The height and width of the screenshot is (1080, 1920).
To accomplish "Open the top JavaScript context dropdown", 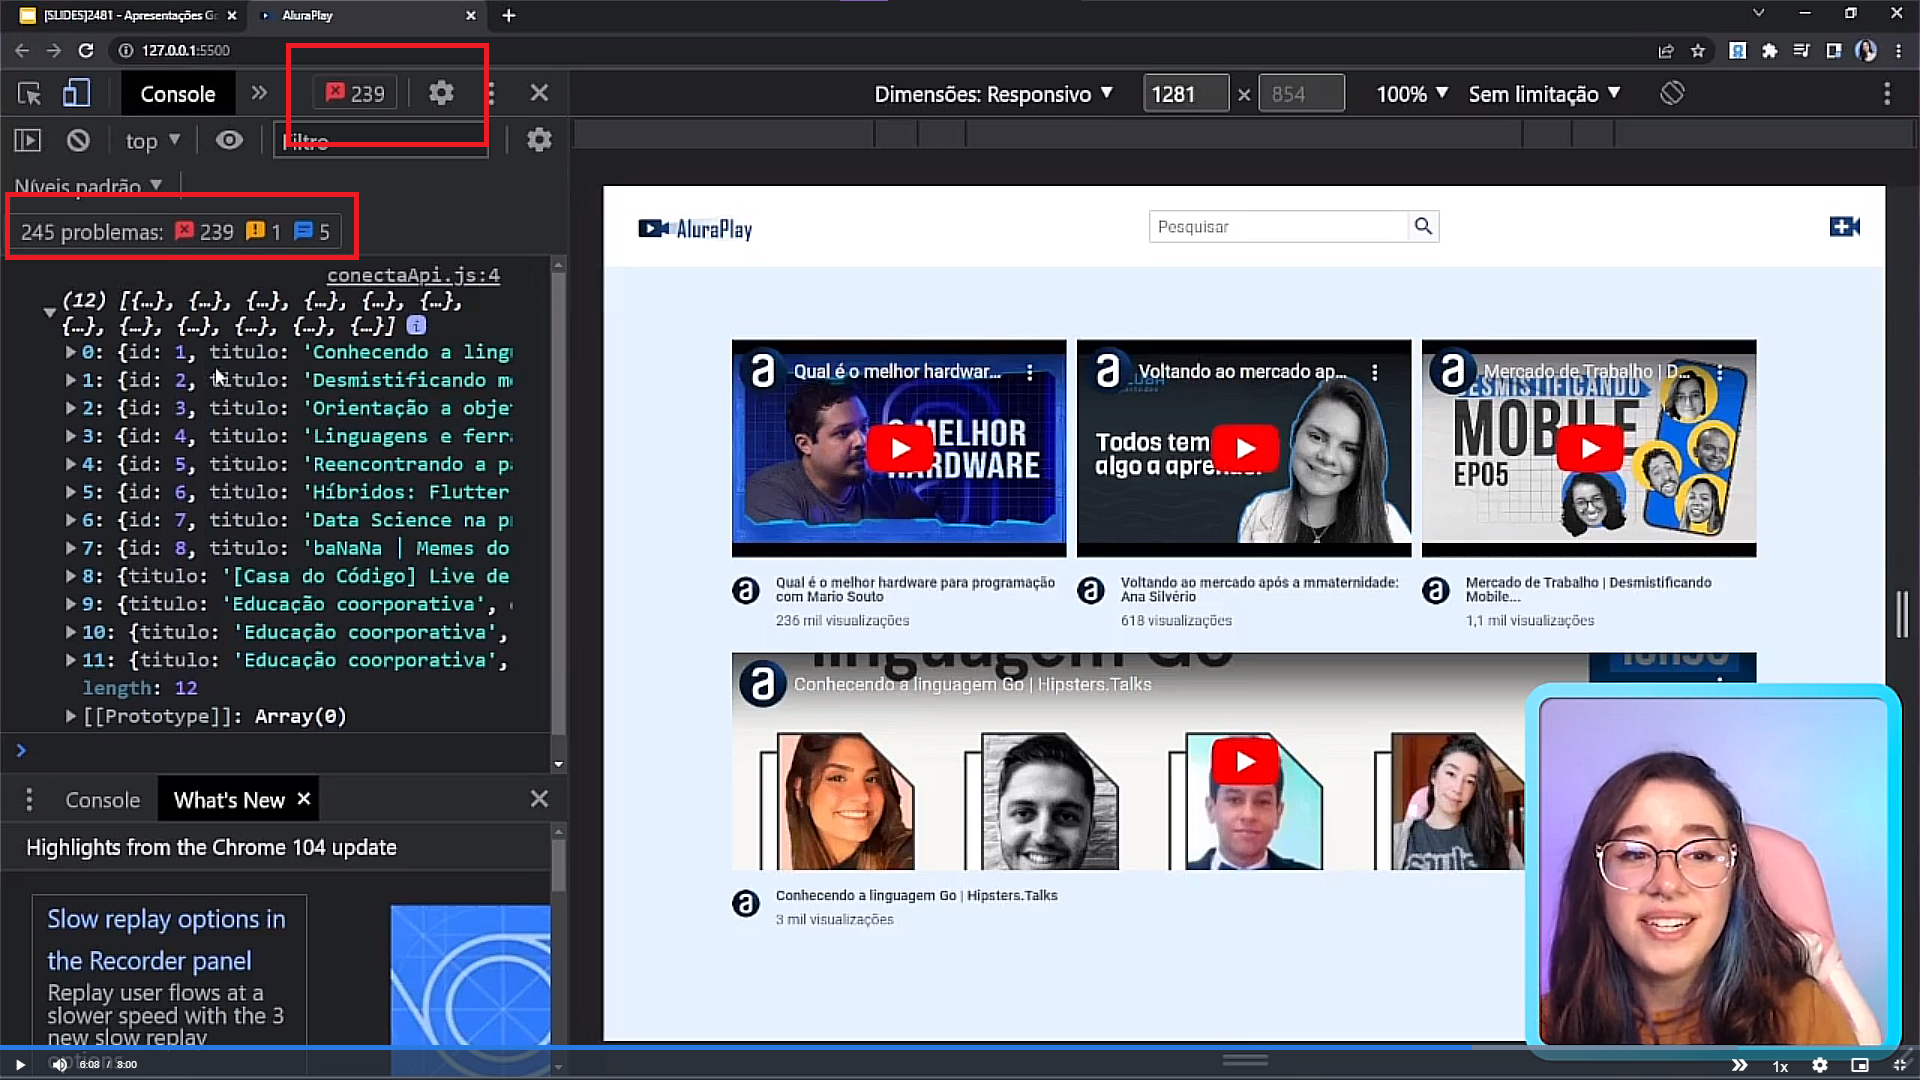I will [x=152, y=141].
